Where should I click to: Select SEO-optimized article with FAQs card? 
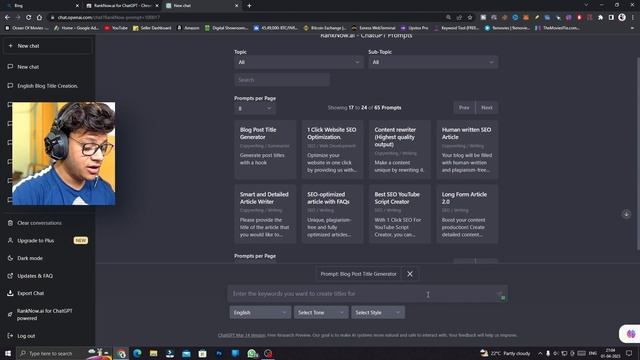point(332,214)
